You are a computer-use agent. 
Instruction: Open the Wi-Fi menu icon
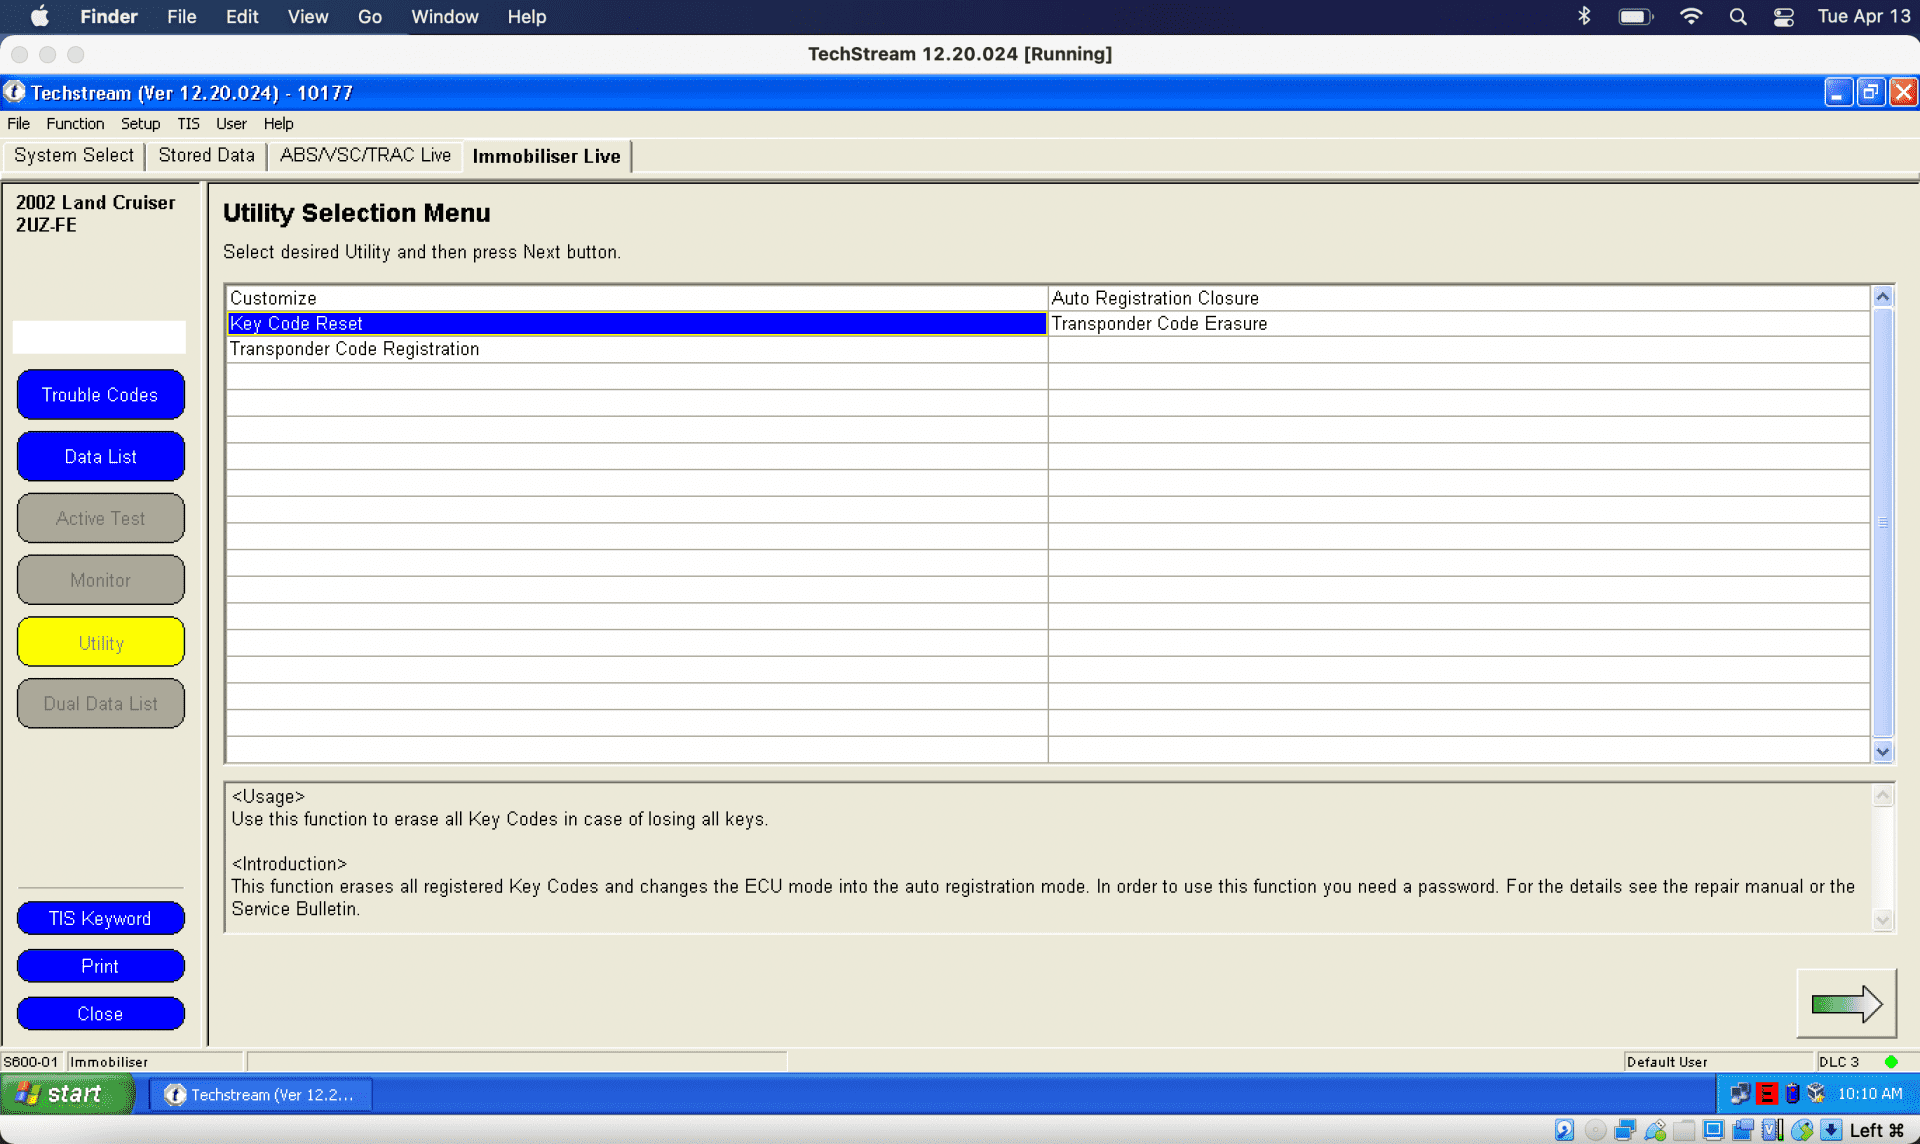pos(1691,16)
